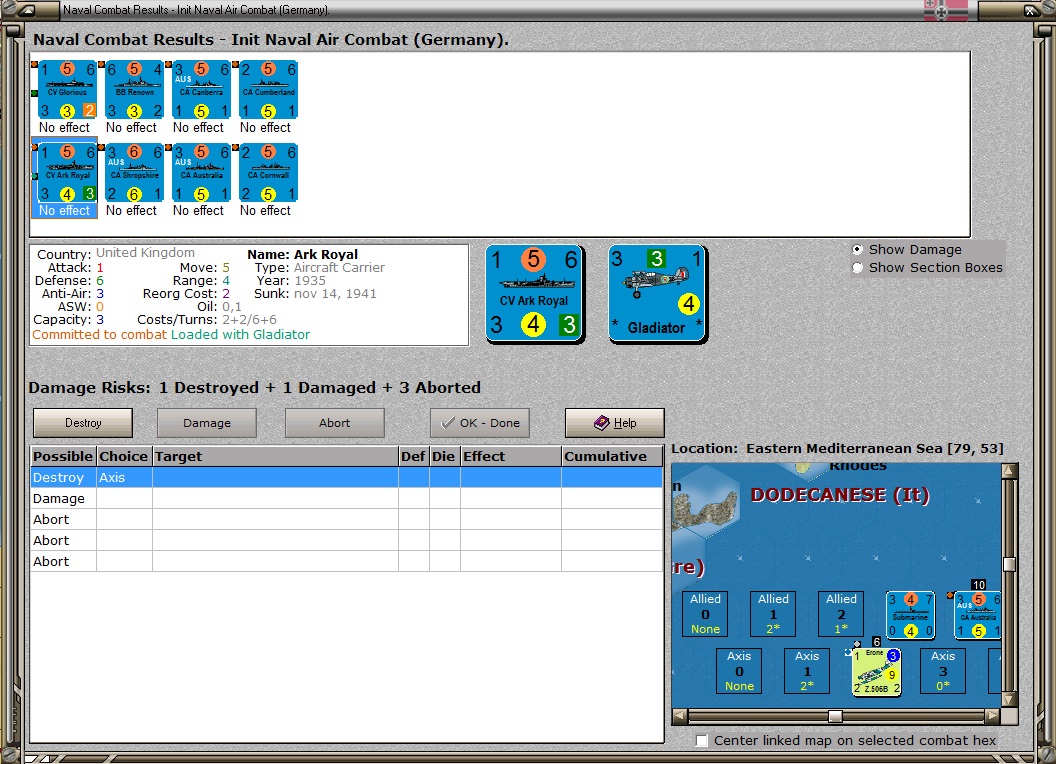Click the CA Australia counter on the map

tap(978, 614)
